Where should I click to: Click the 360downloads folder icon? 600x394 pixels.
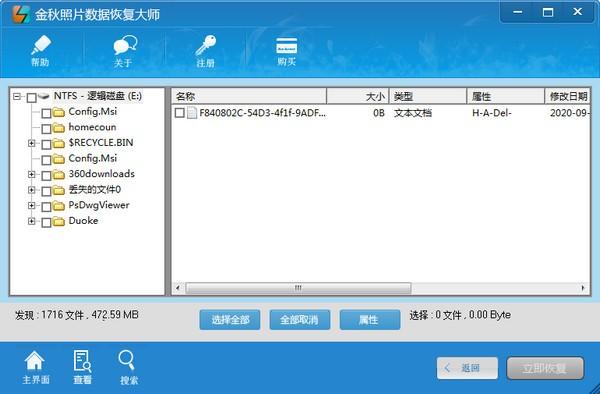coord(59,175)
